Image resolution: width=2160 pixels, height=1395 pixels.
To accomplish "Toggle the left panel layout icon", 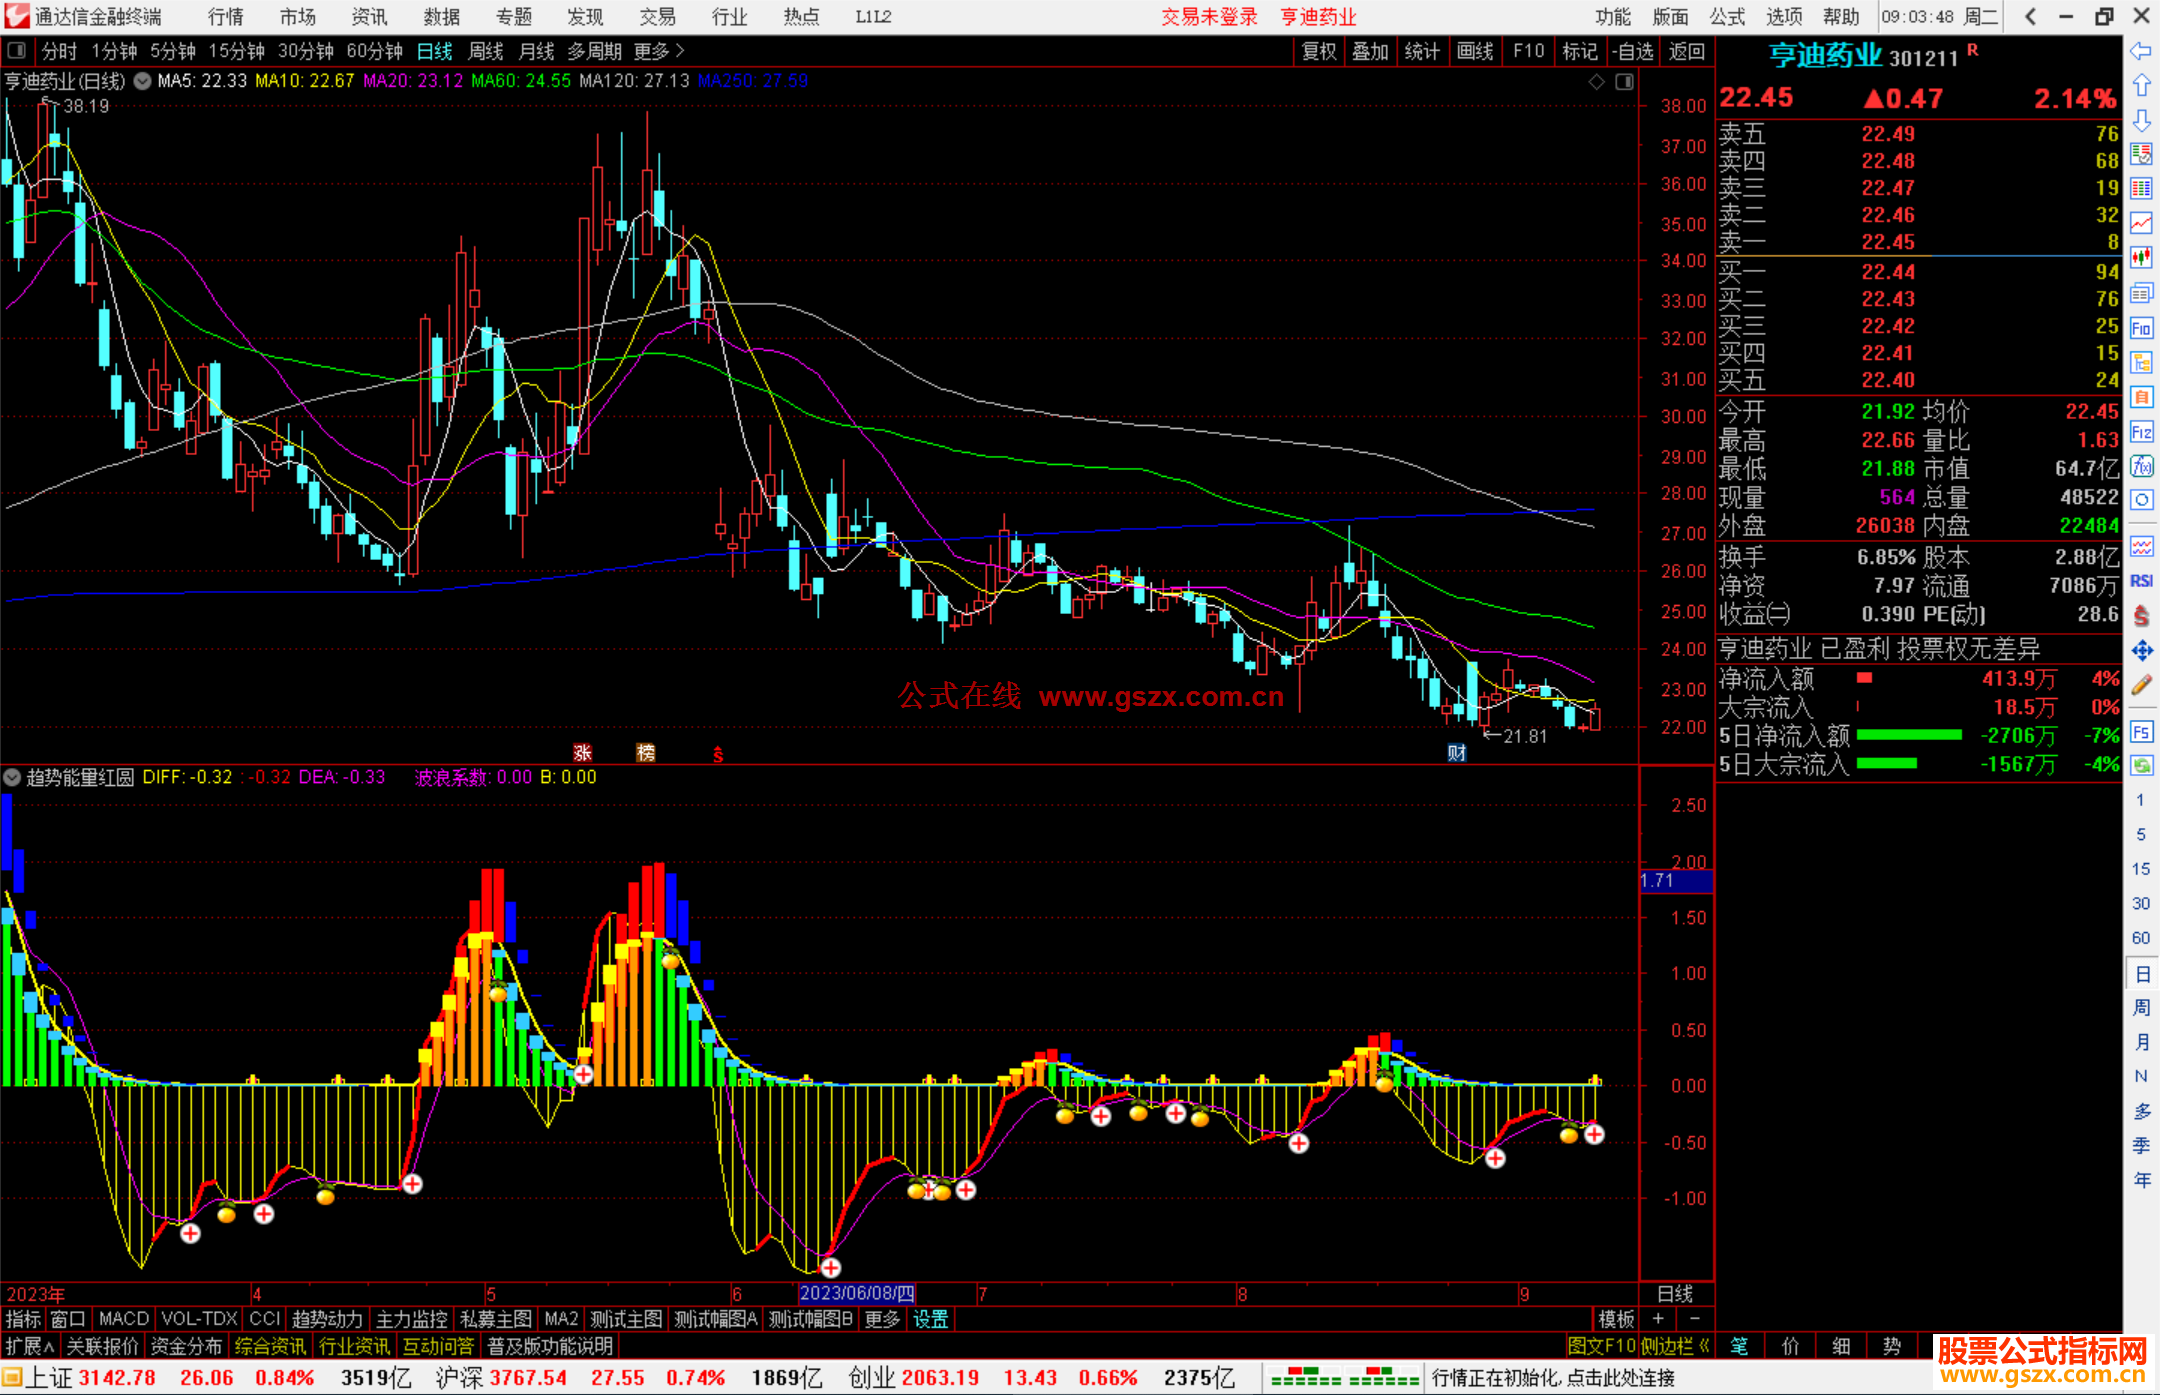I will [x=17, y=50].
